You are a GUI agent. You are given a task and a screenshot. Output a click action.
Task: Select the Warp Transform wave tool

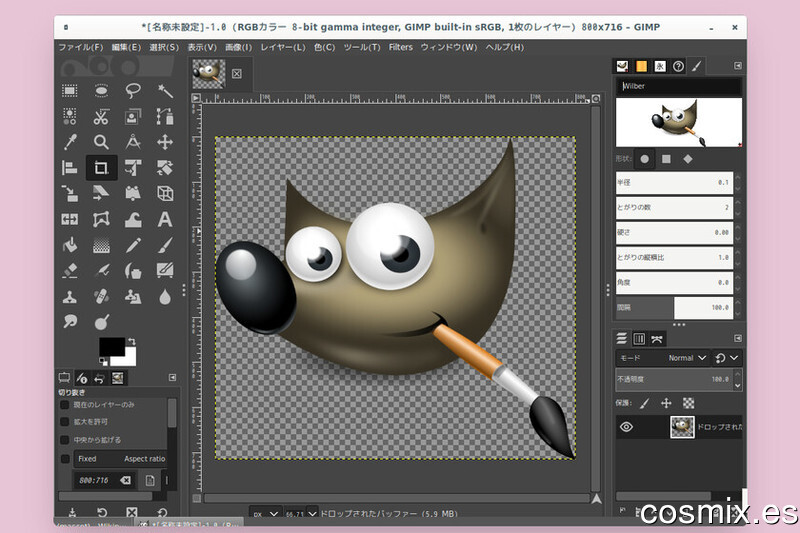coord(133,219)
